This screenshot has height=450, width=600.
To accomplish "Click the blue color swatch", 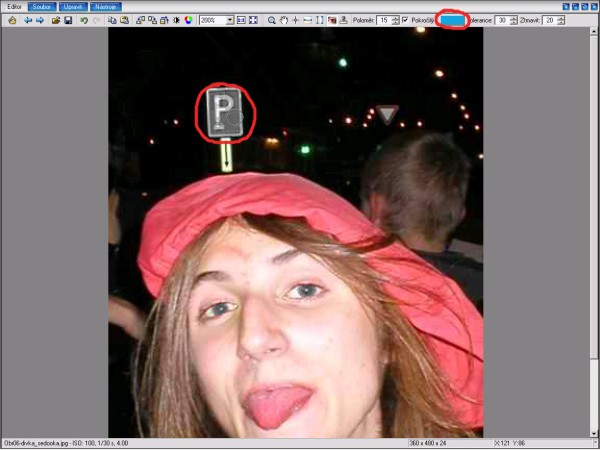I will coord(452,20).
